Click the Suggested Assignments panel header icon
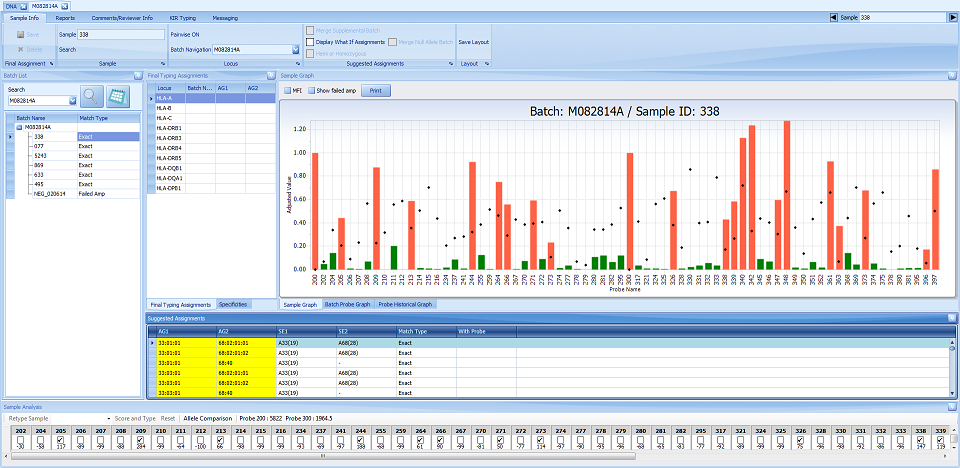Image resolution: width=960 pixels, height=468 pixels. pos(951,319)
